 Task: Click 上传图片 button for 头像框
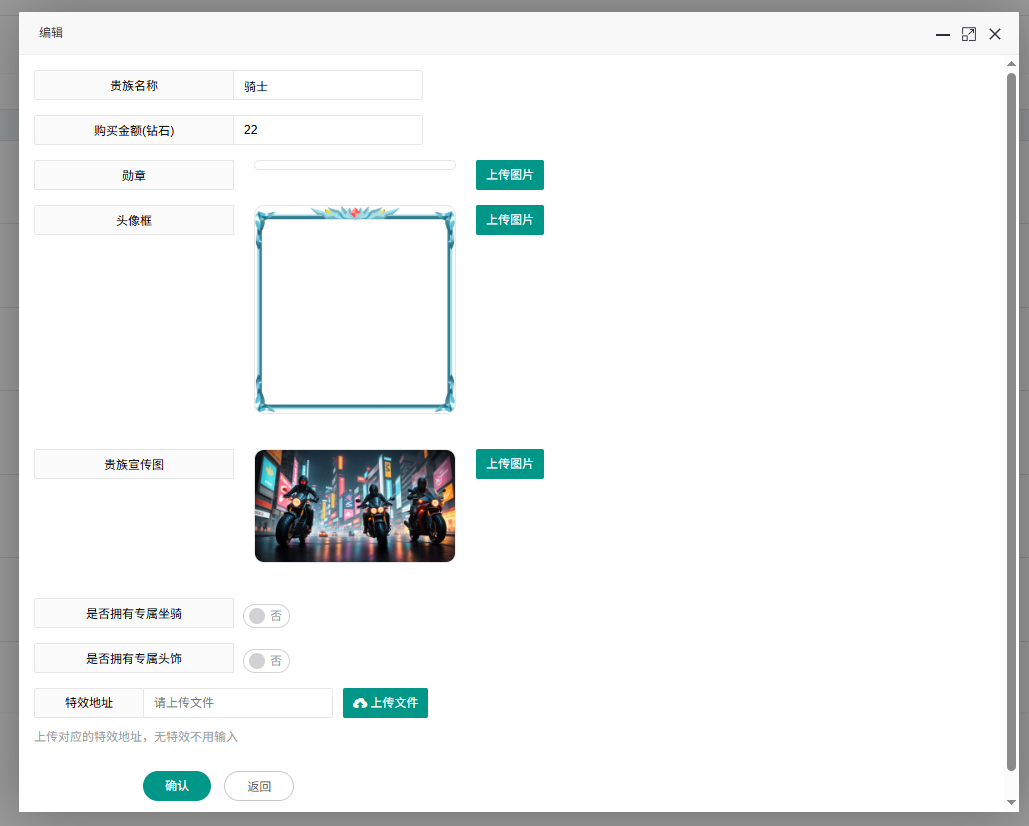coord(509,220)
